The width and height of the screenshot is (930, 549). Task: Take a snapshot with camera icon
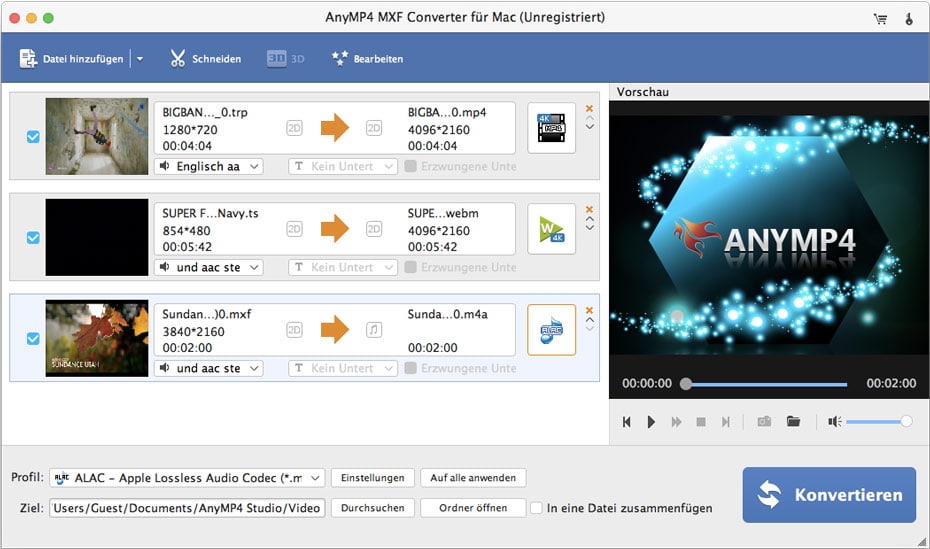[x=765, y=422]
